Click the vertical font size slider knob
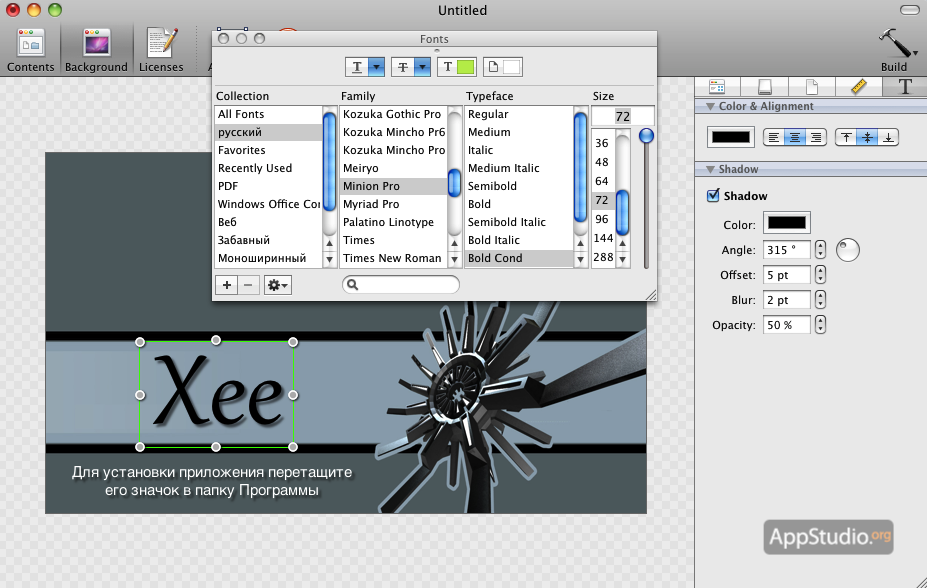This screenshot has width=927, height=588. (646, 136)
